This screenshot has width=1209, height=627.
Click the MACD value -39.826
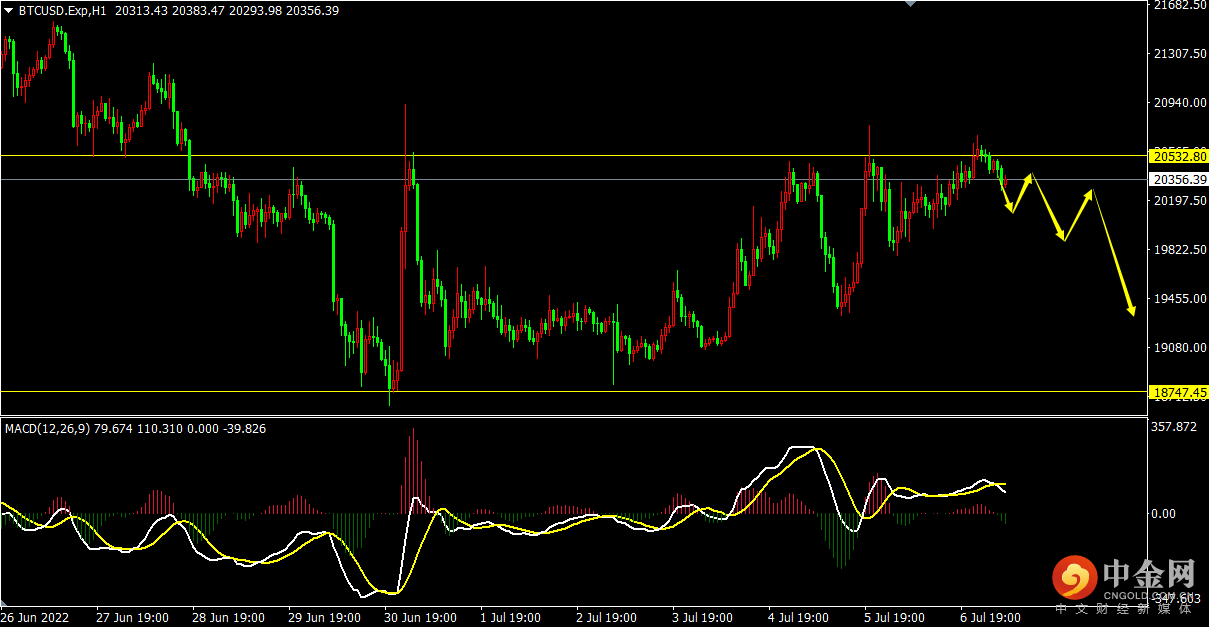[246, 429]
